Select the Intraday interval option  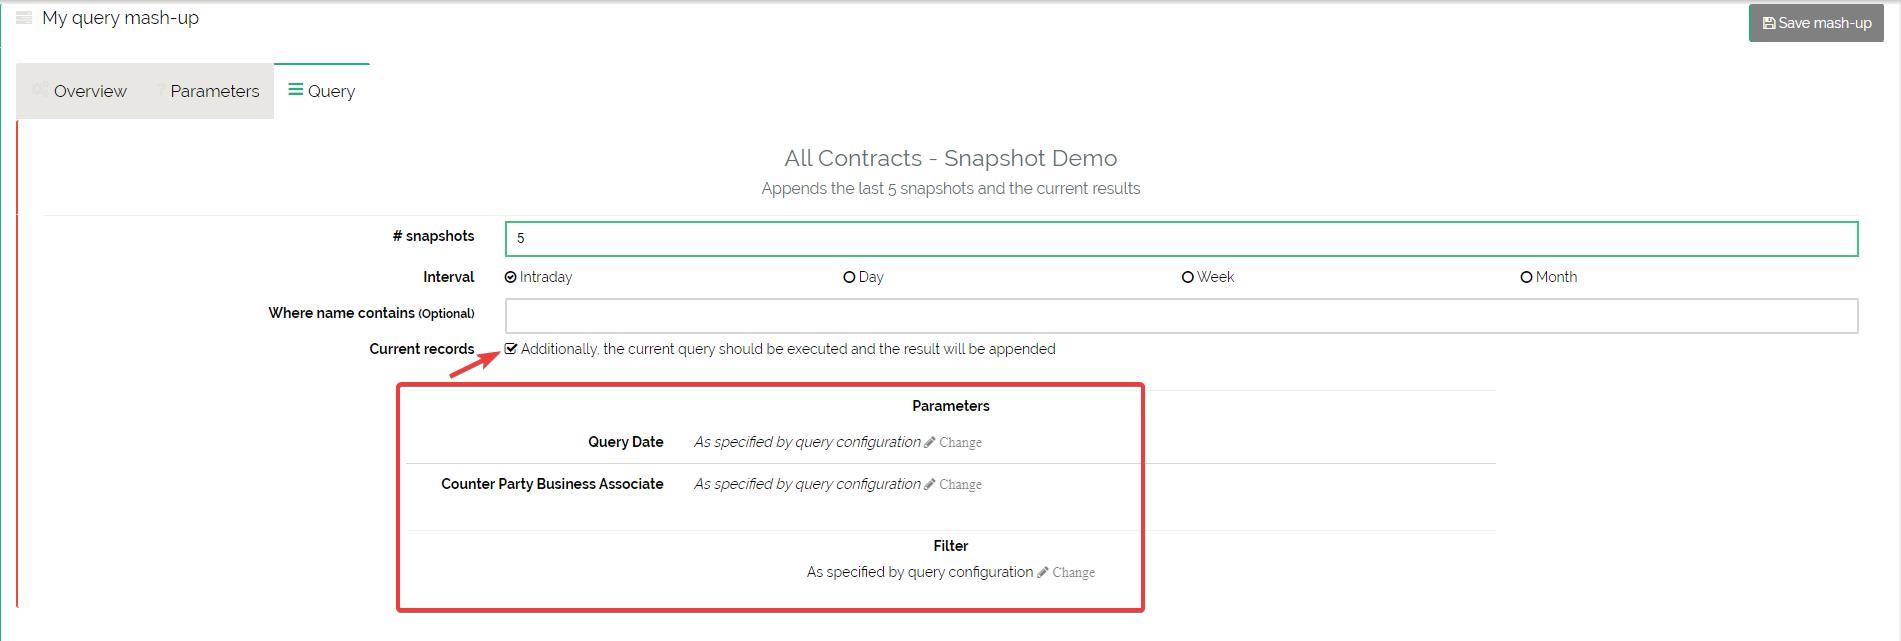511,277
